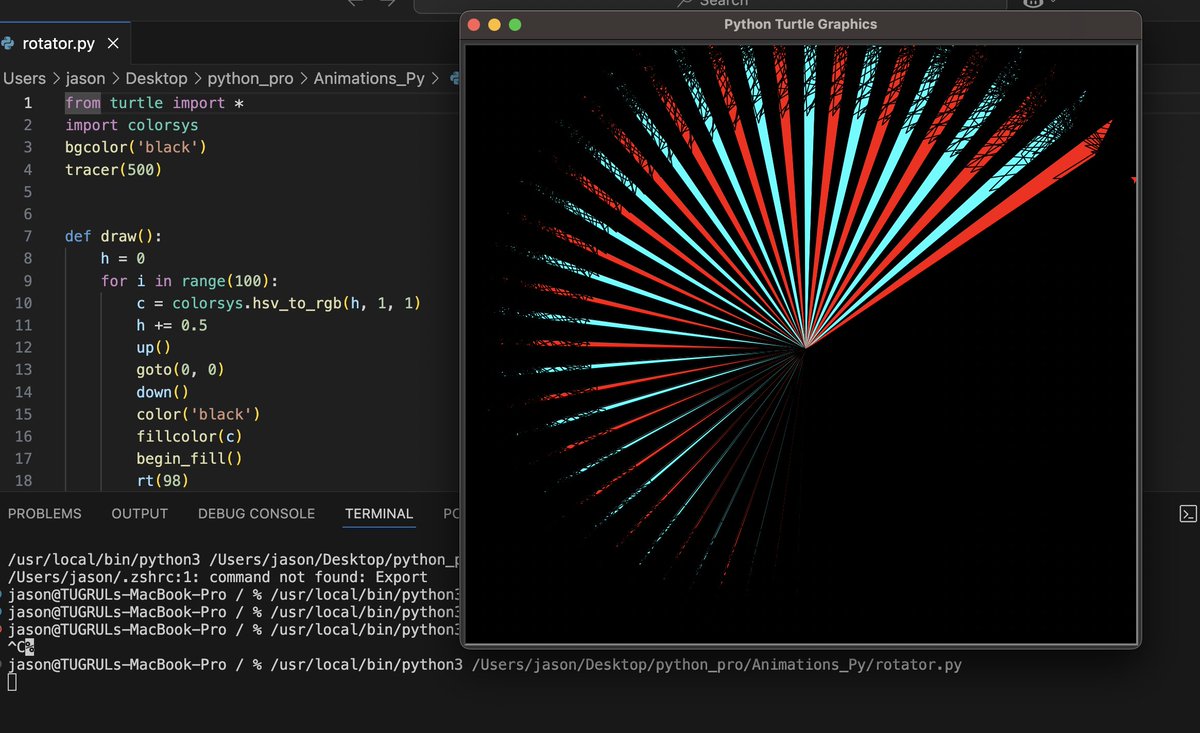This screenshot has width=1200, height=733.
Task: Open the Animations_Py breadcrumb segment
Action: coord(369,78)
